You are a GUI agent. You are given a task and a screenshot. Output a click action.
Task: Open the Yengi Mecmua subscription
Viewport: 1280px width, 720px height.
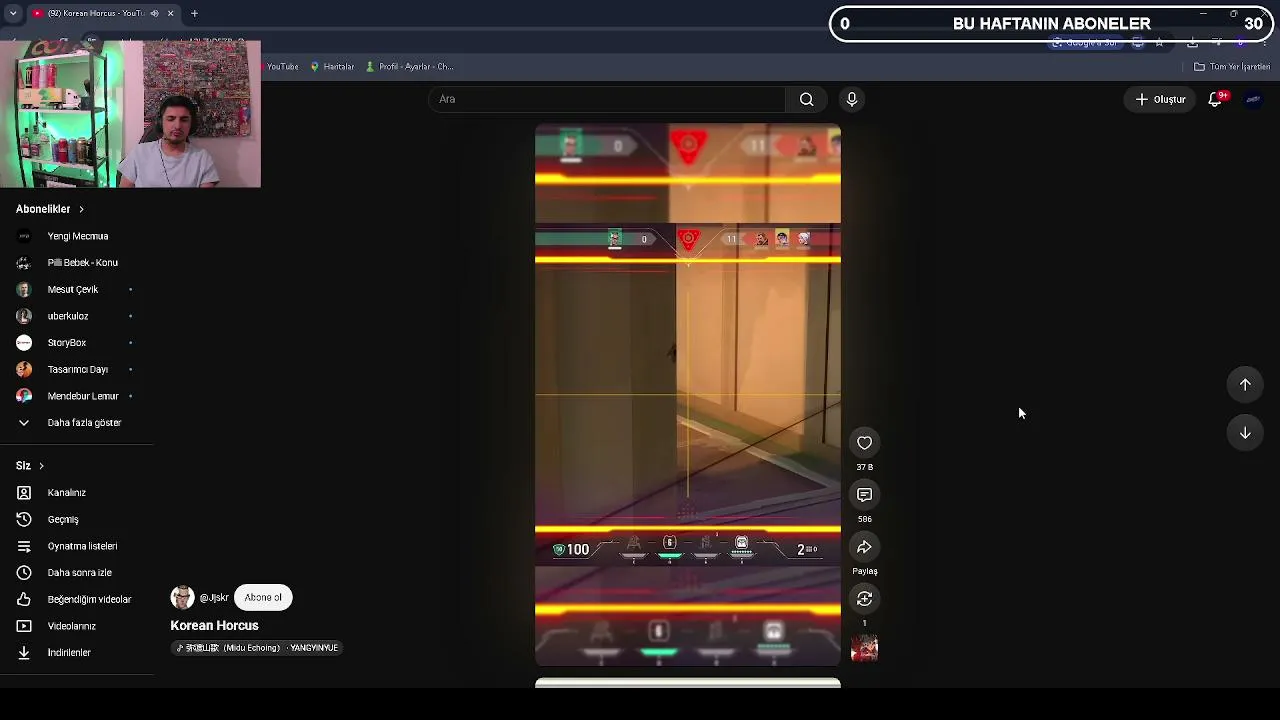click(x=77, y=236)
